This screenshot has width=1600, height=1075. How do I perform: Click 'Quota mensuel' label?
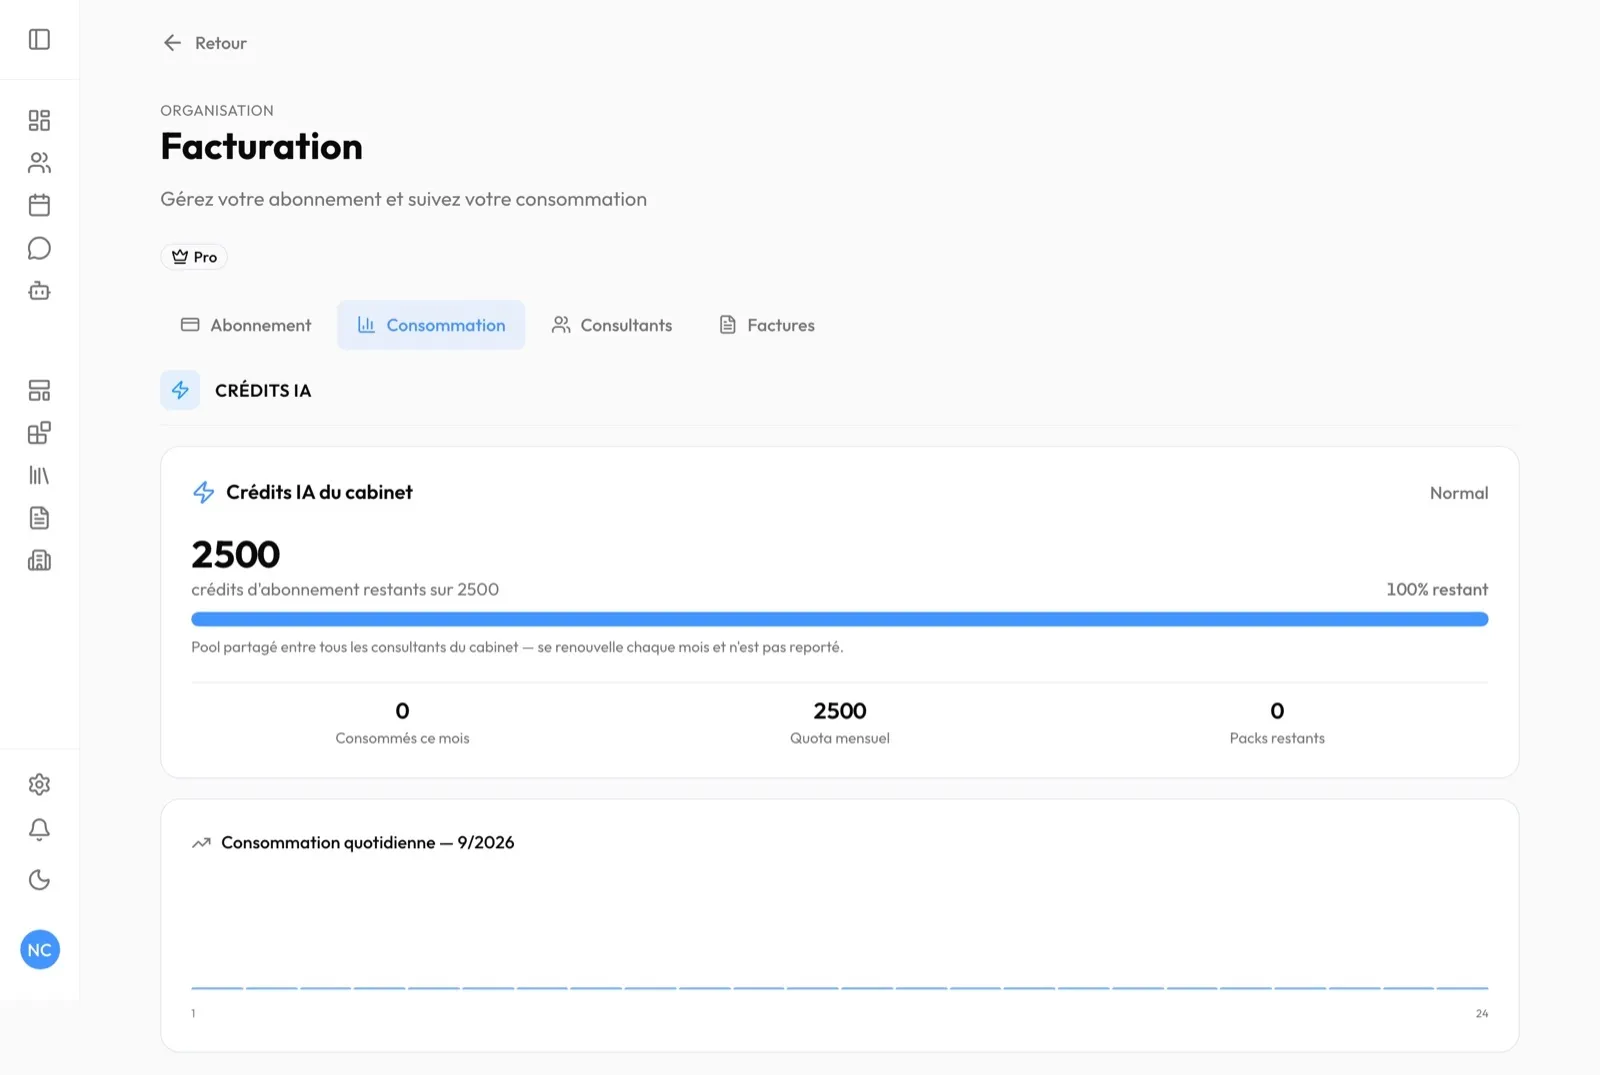pos(840,738)
